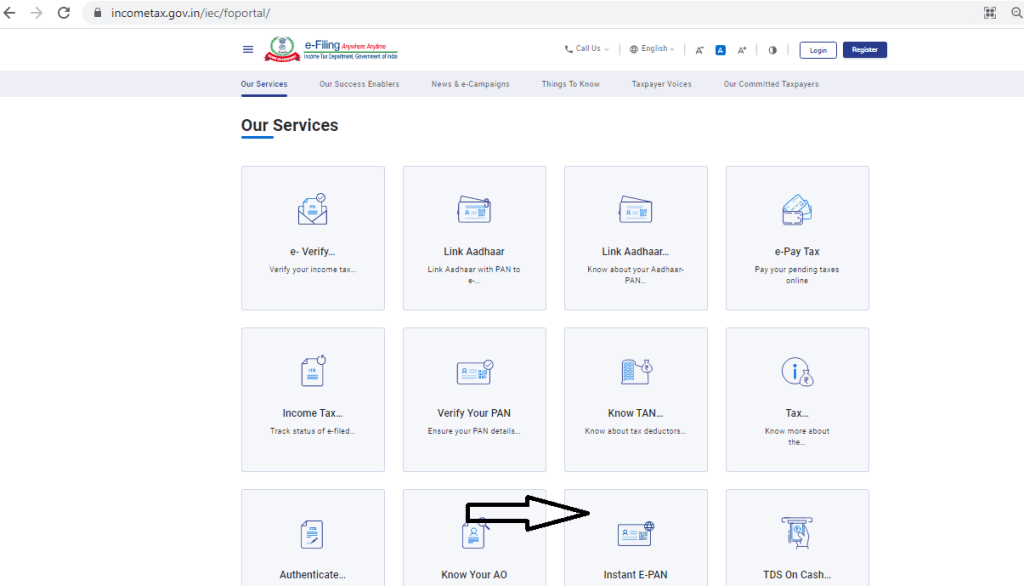This screenshot has height=586, width=1024.
Task: Open the News & e-Campaigns tab
Action: [470, 84]
